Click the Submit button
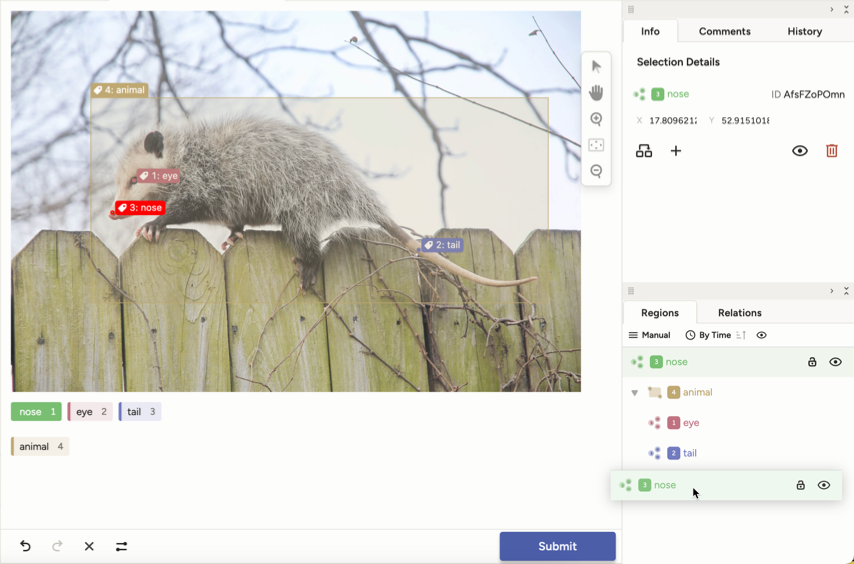 tap(557, 546)
